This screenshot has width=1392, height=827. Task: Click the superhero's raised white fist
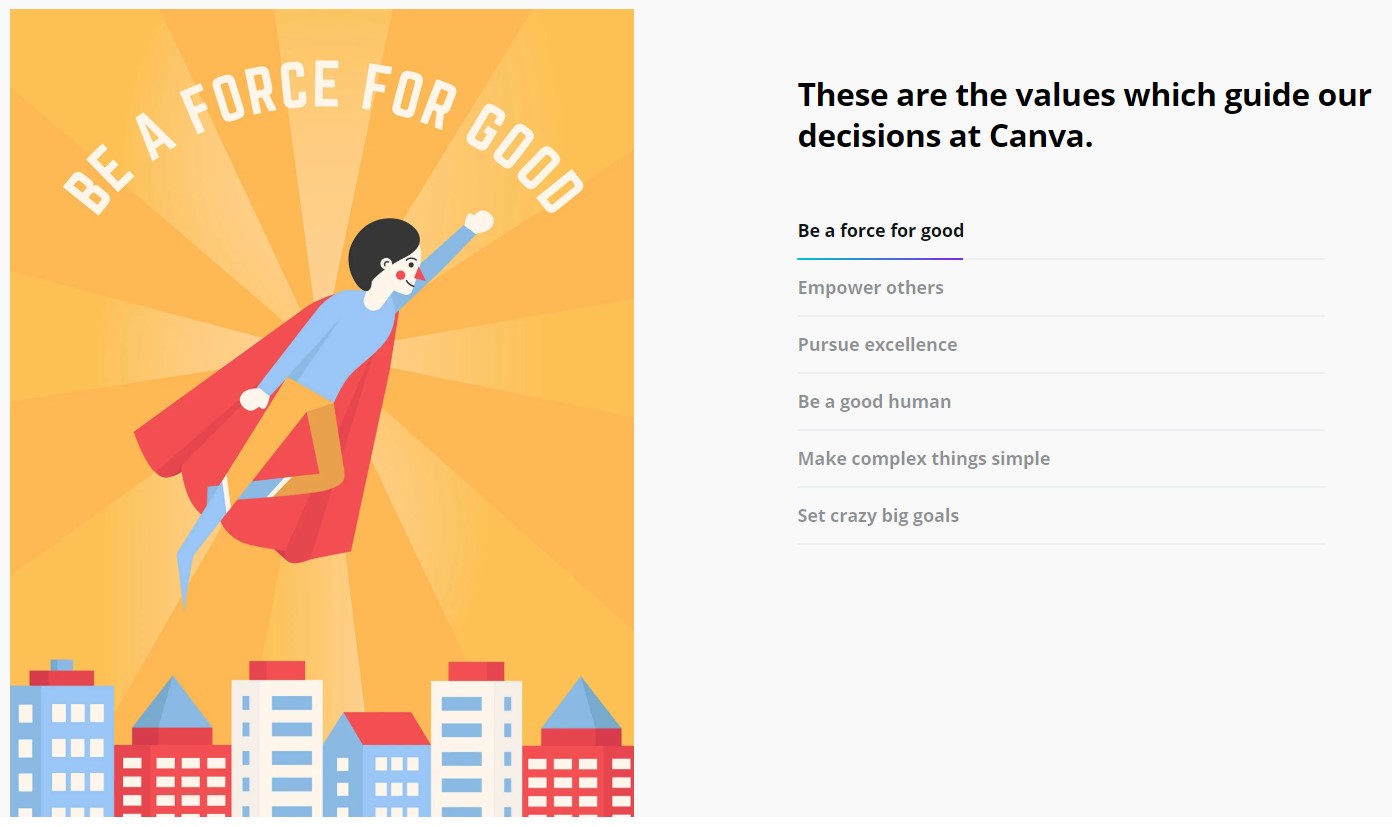pos(480,222)
